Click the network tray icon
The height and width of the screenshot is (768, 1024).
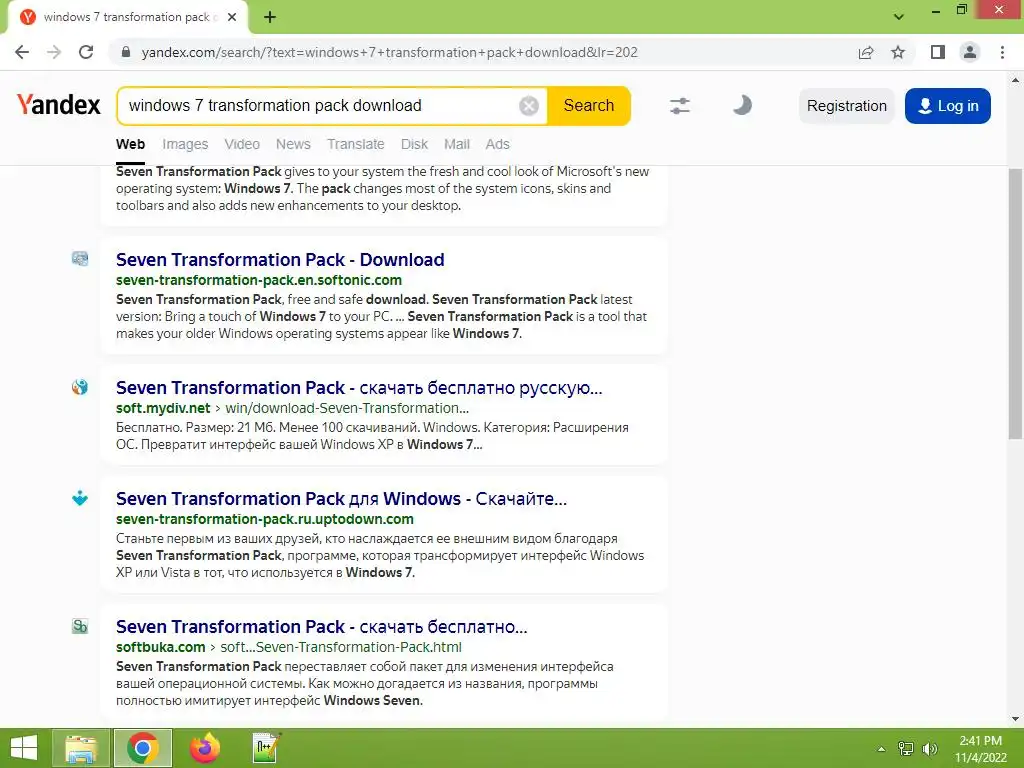[906, 749]
